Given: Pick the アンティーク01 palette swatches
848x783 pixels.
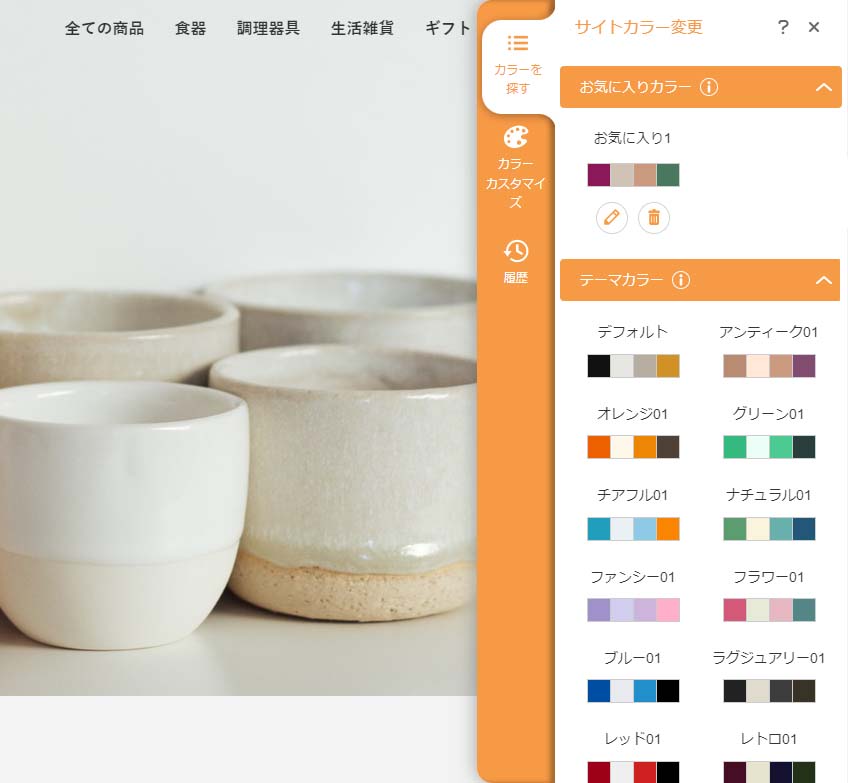Looking at the screenshot, I should tap(768, 365).
